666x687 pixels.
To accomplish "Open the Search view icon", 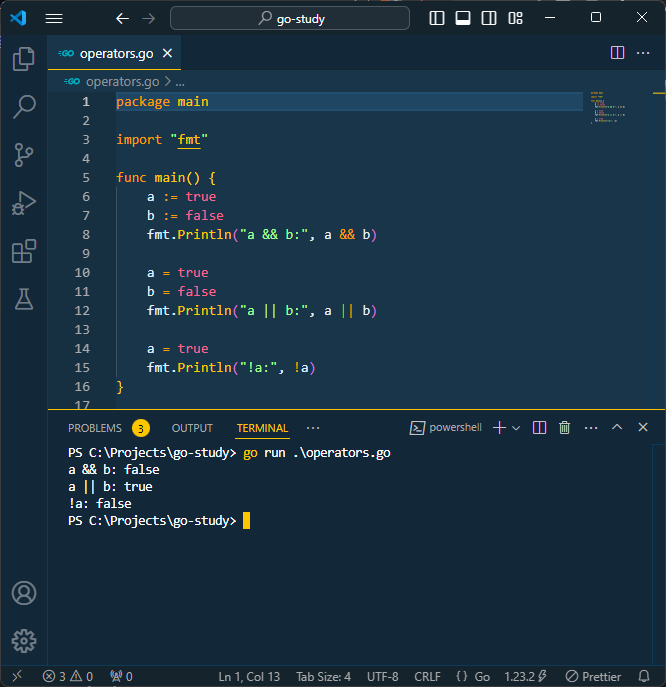I will click(x=23, y=107).
